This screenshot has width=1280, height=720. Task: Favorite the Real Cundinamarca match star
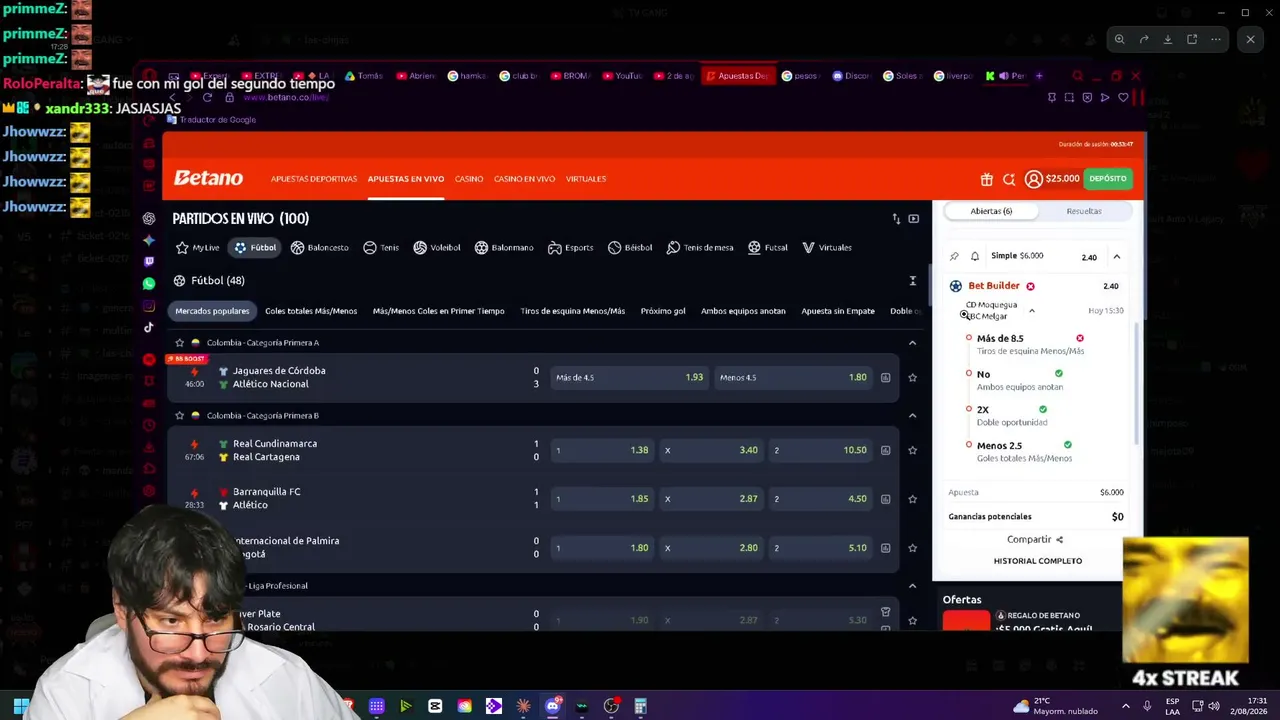coord(912,450)
